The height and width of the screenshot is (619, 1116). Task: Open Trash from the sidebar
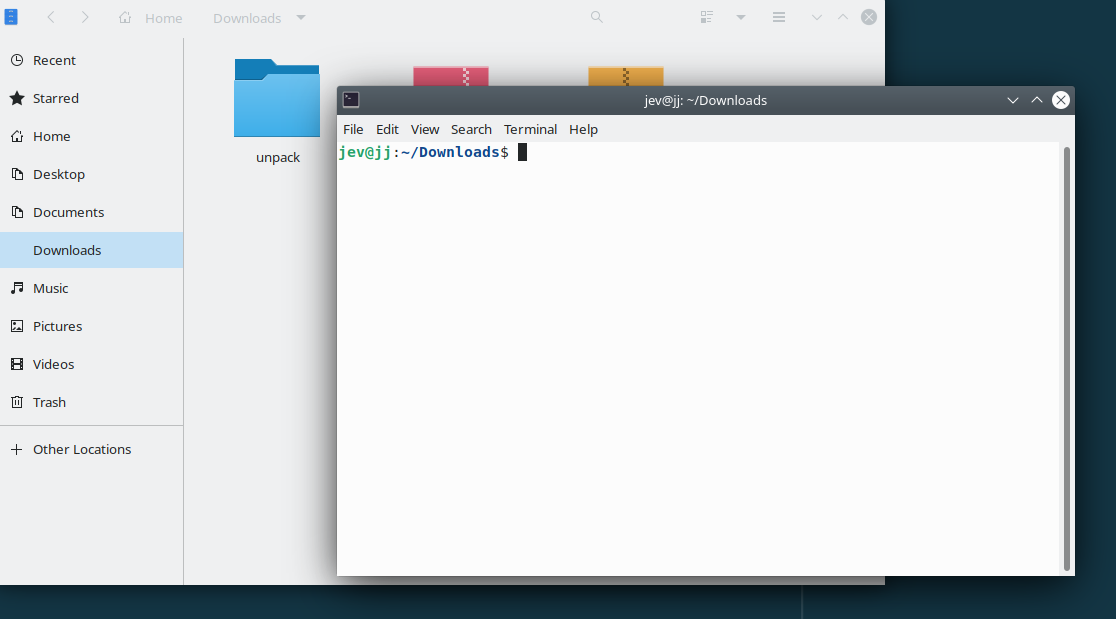(x=49, y=402)
